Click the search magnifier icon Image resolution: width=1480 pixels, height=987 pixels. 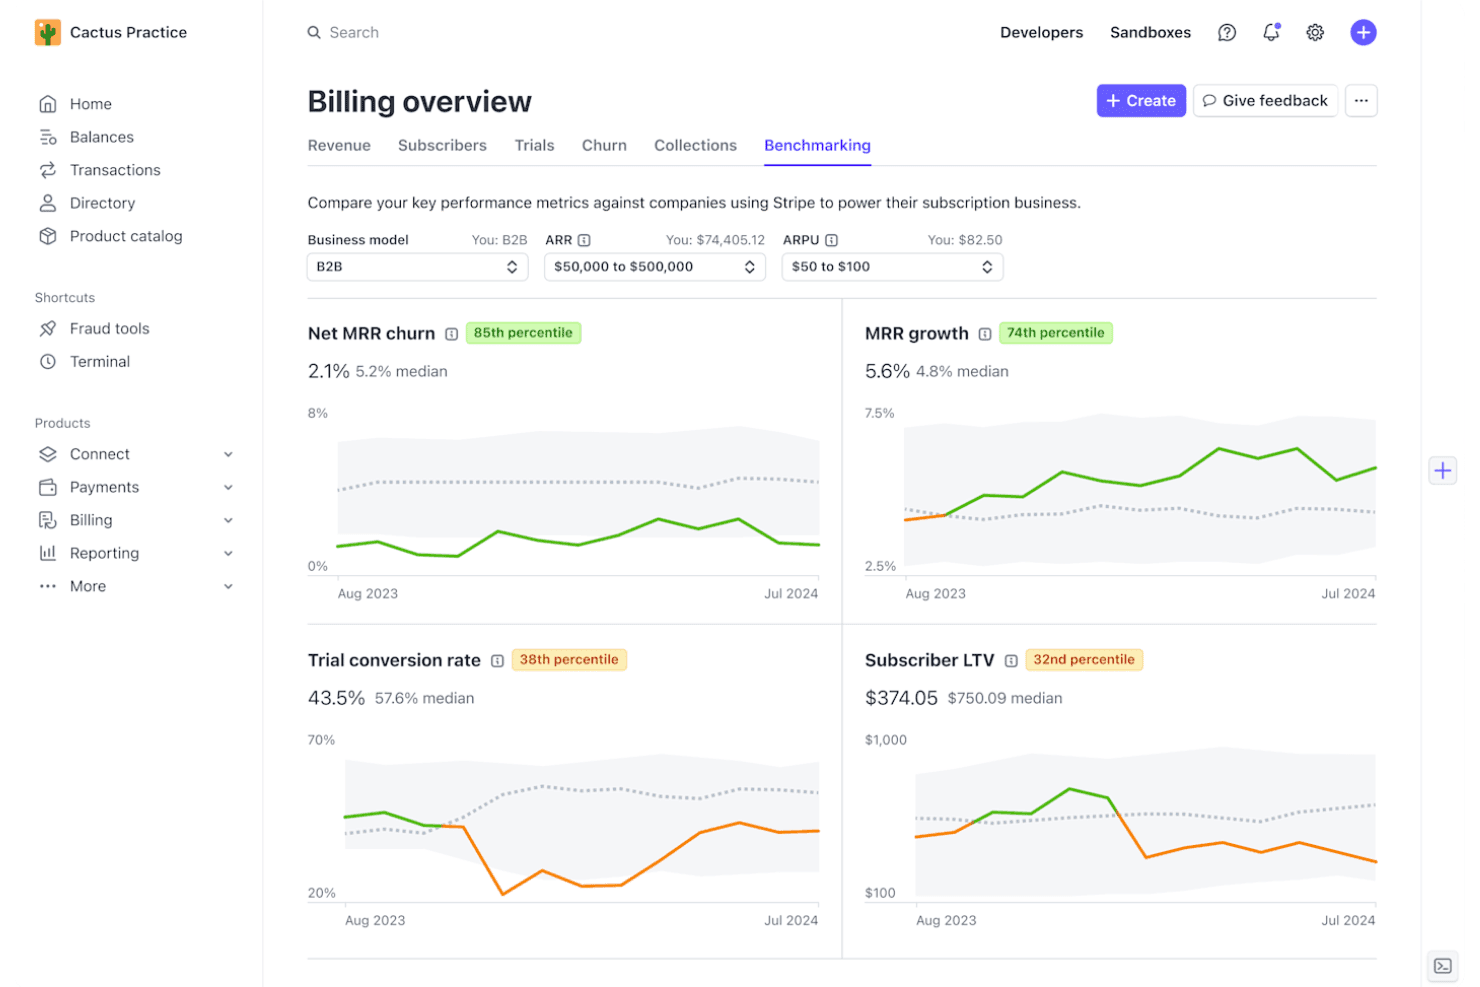tap(314, 32)
